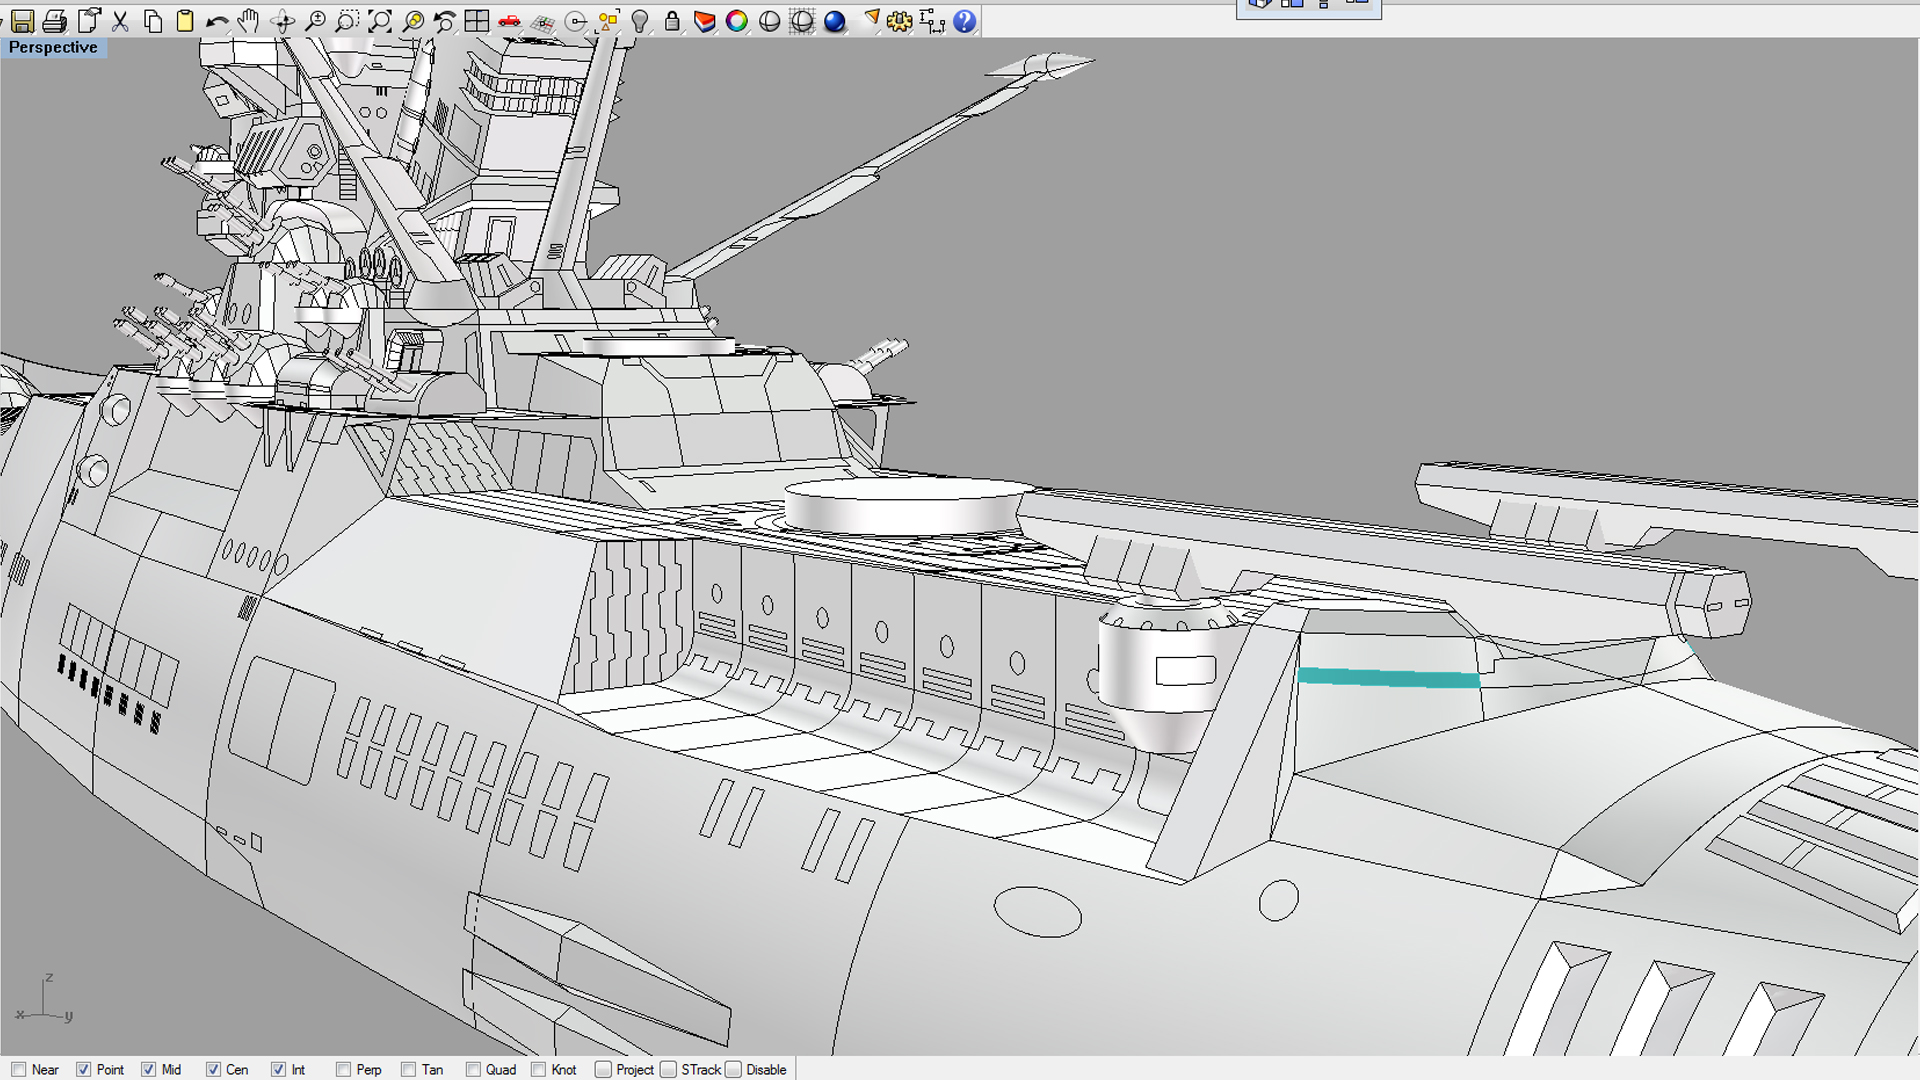Click the select objects shapes icon
Viewport: 1920px width, 1080px height.
click(x=607, y=21)
